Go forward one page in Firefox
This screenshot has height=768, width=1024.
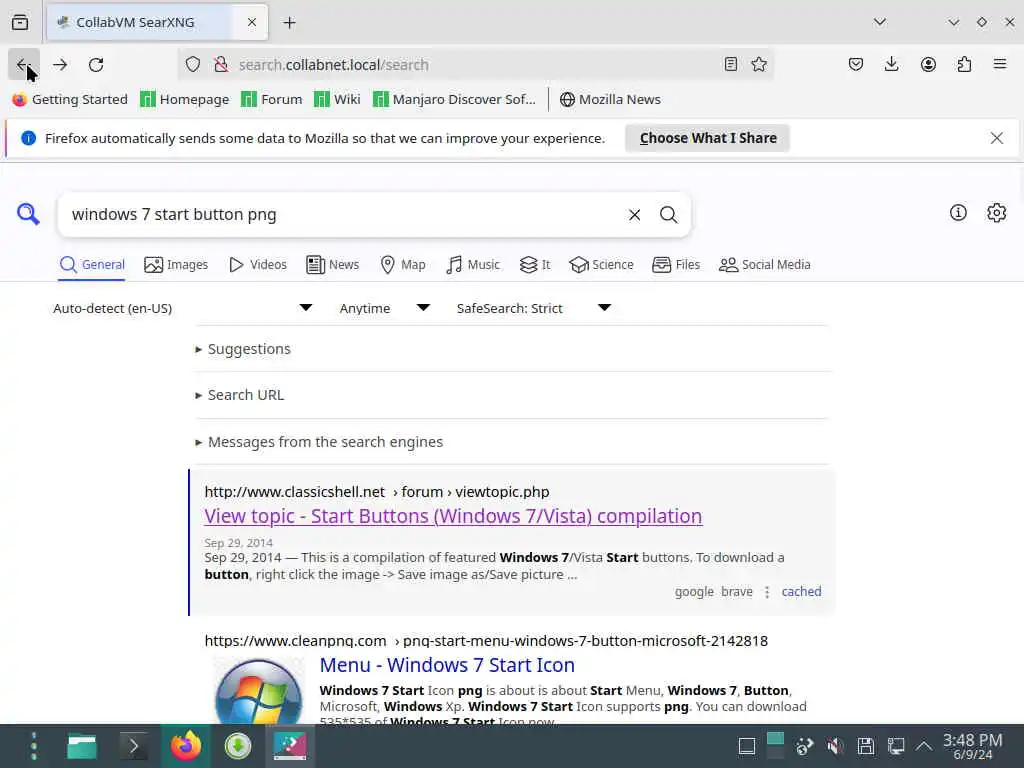click(x=60, y=64)
